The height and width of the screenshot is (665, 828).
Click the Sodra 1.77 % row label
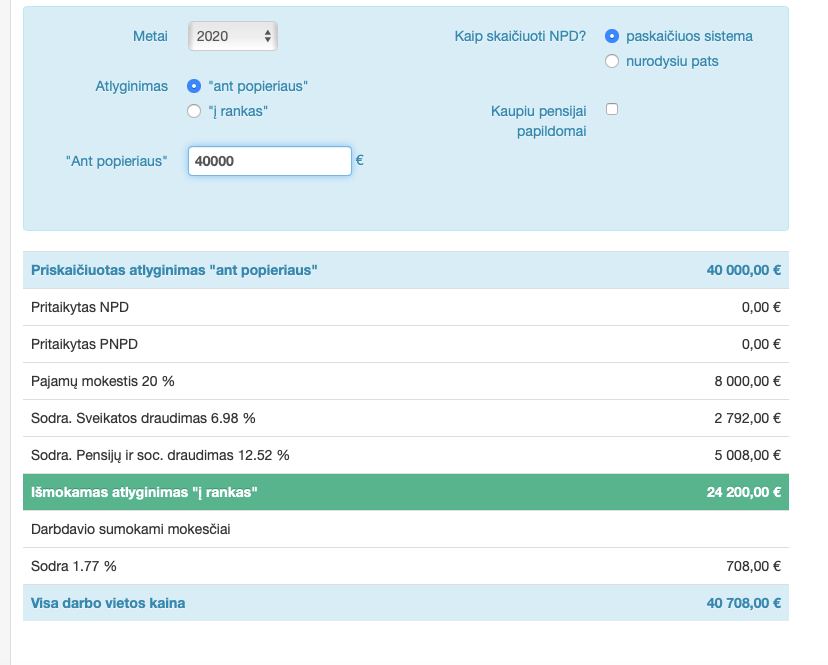coord(73,566)
